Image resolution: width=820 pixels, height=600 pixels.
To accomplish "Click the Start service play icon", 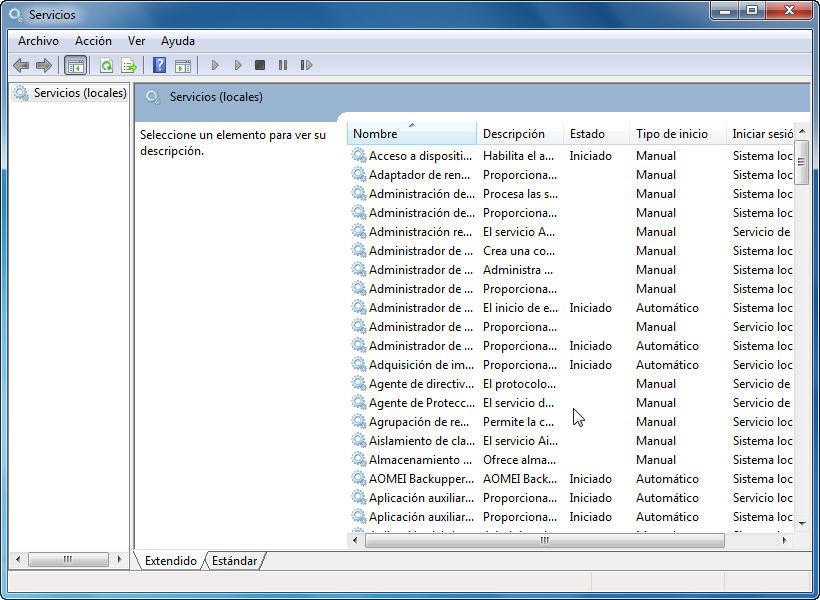I will tap(215, 65).
